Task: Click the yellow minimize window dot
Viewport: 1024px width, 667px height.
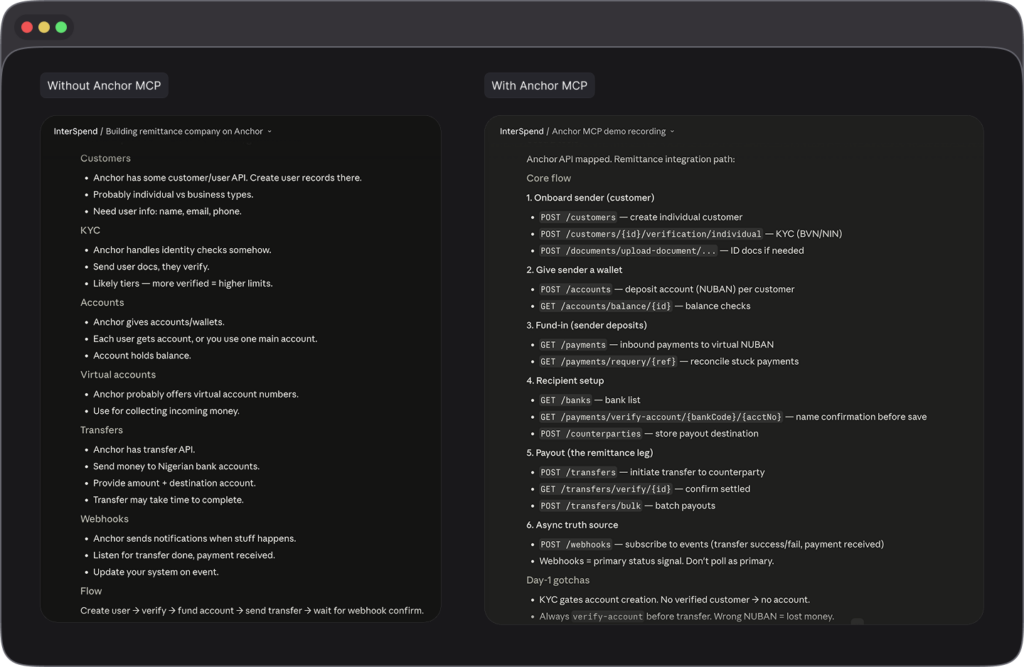Action: click(x=44, y=27)
